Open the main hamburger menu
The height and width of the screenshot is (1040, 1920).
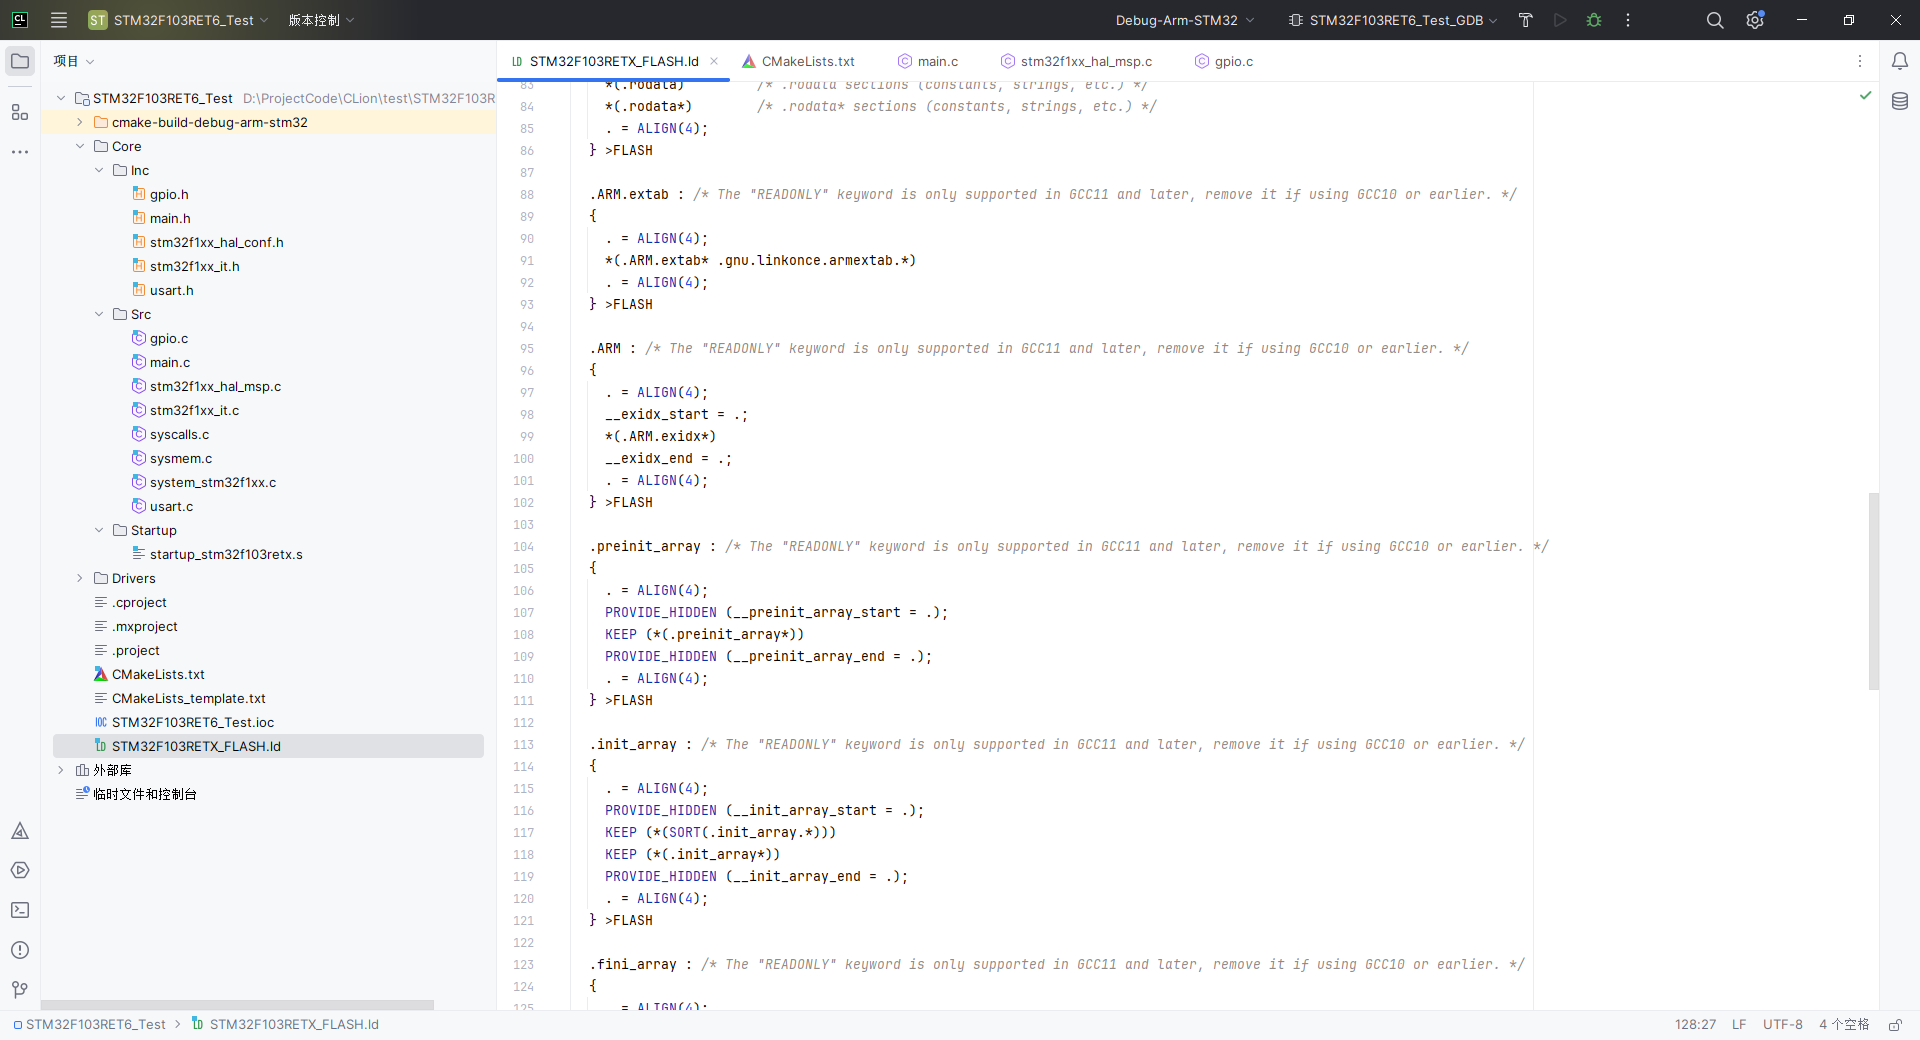[x=59, y=20]
